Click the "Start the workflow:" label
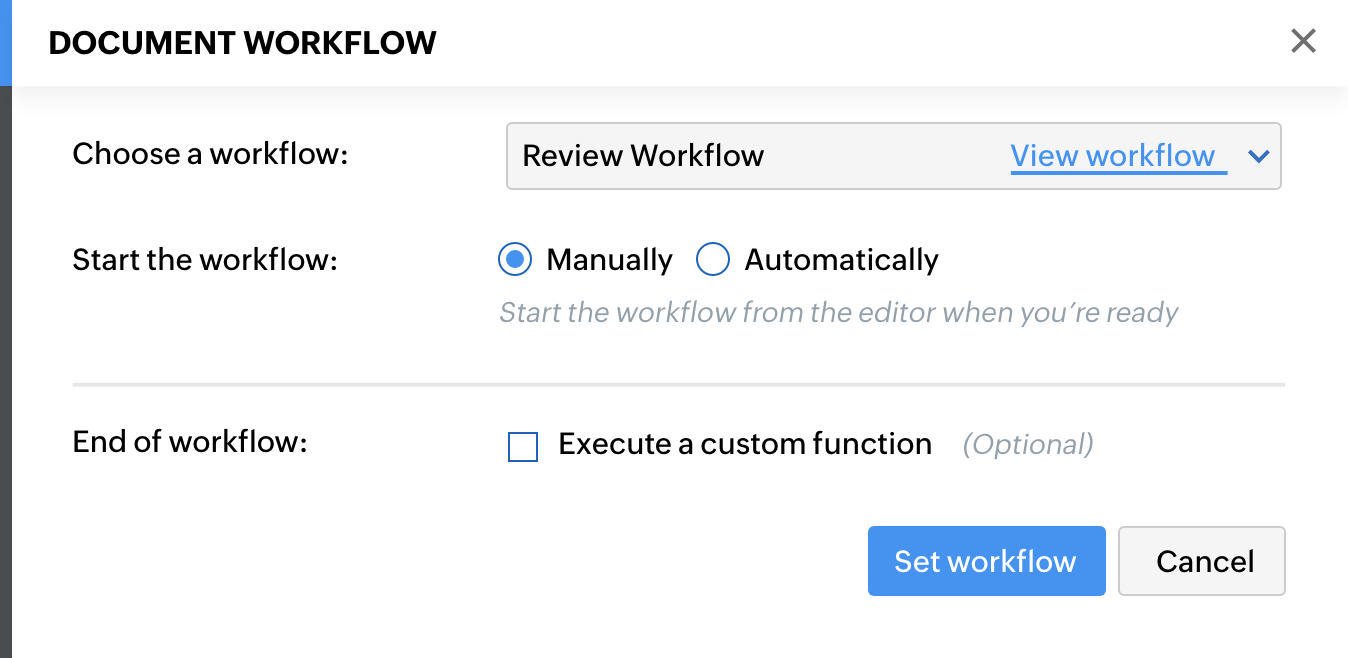 (x=205, y=260)
